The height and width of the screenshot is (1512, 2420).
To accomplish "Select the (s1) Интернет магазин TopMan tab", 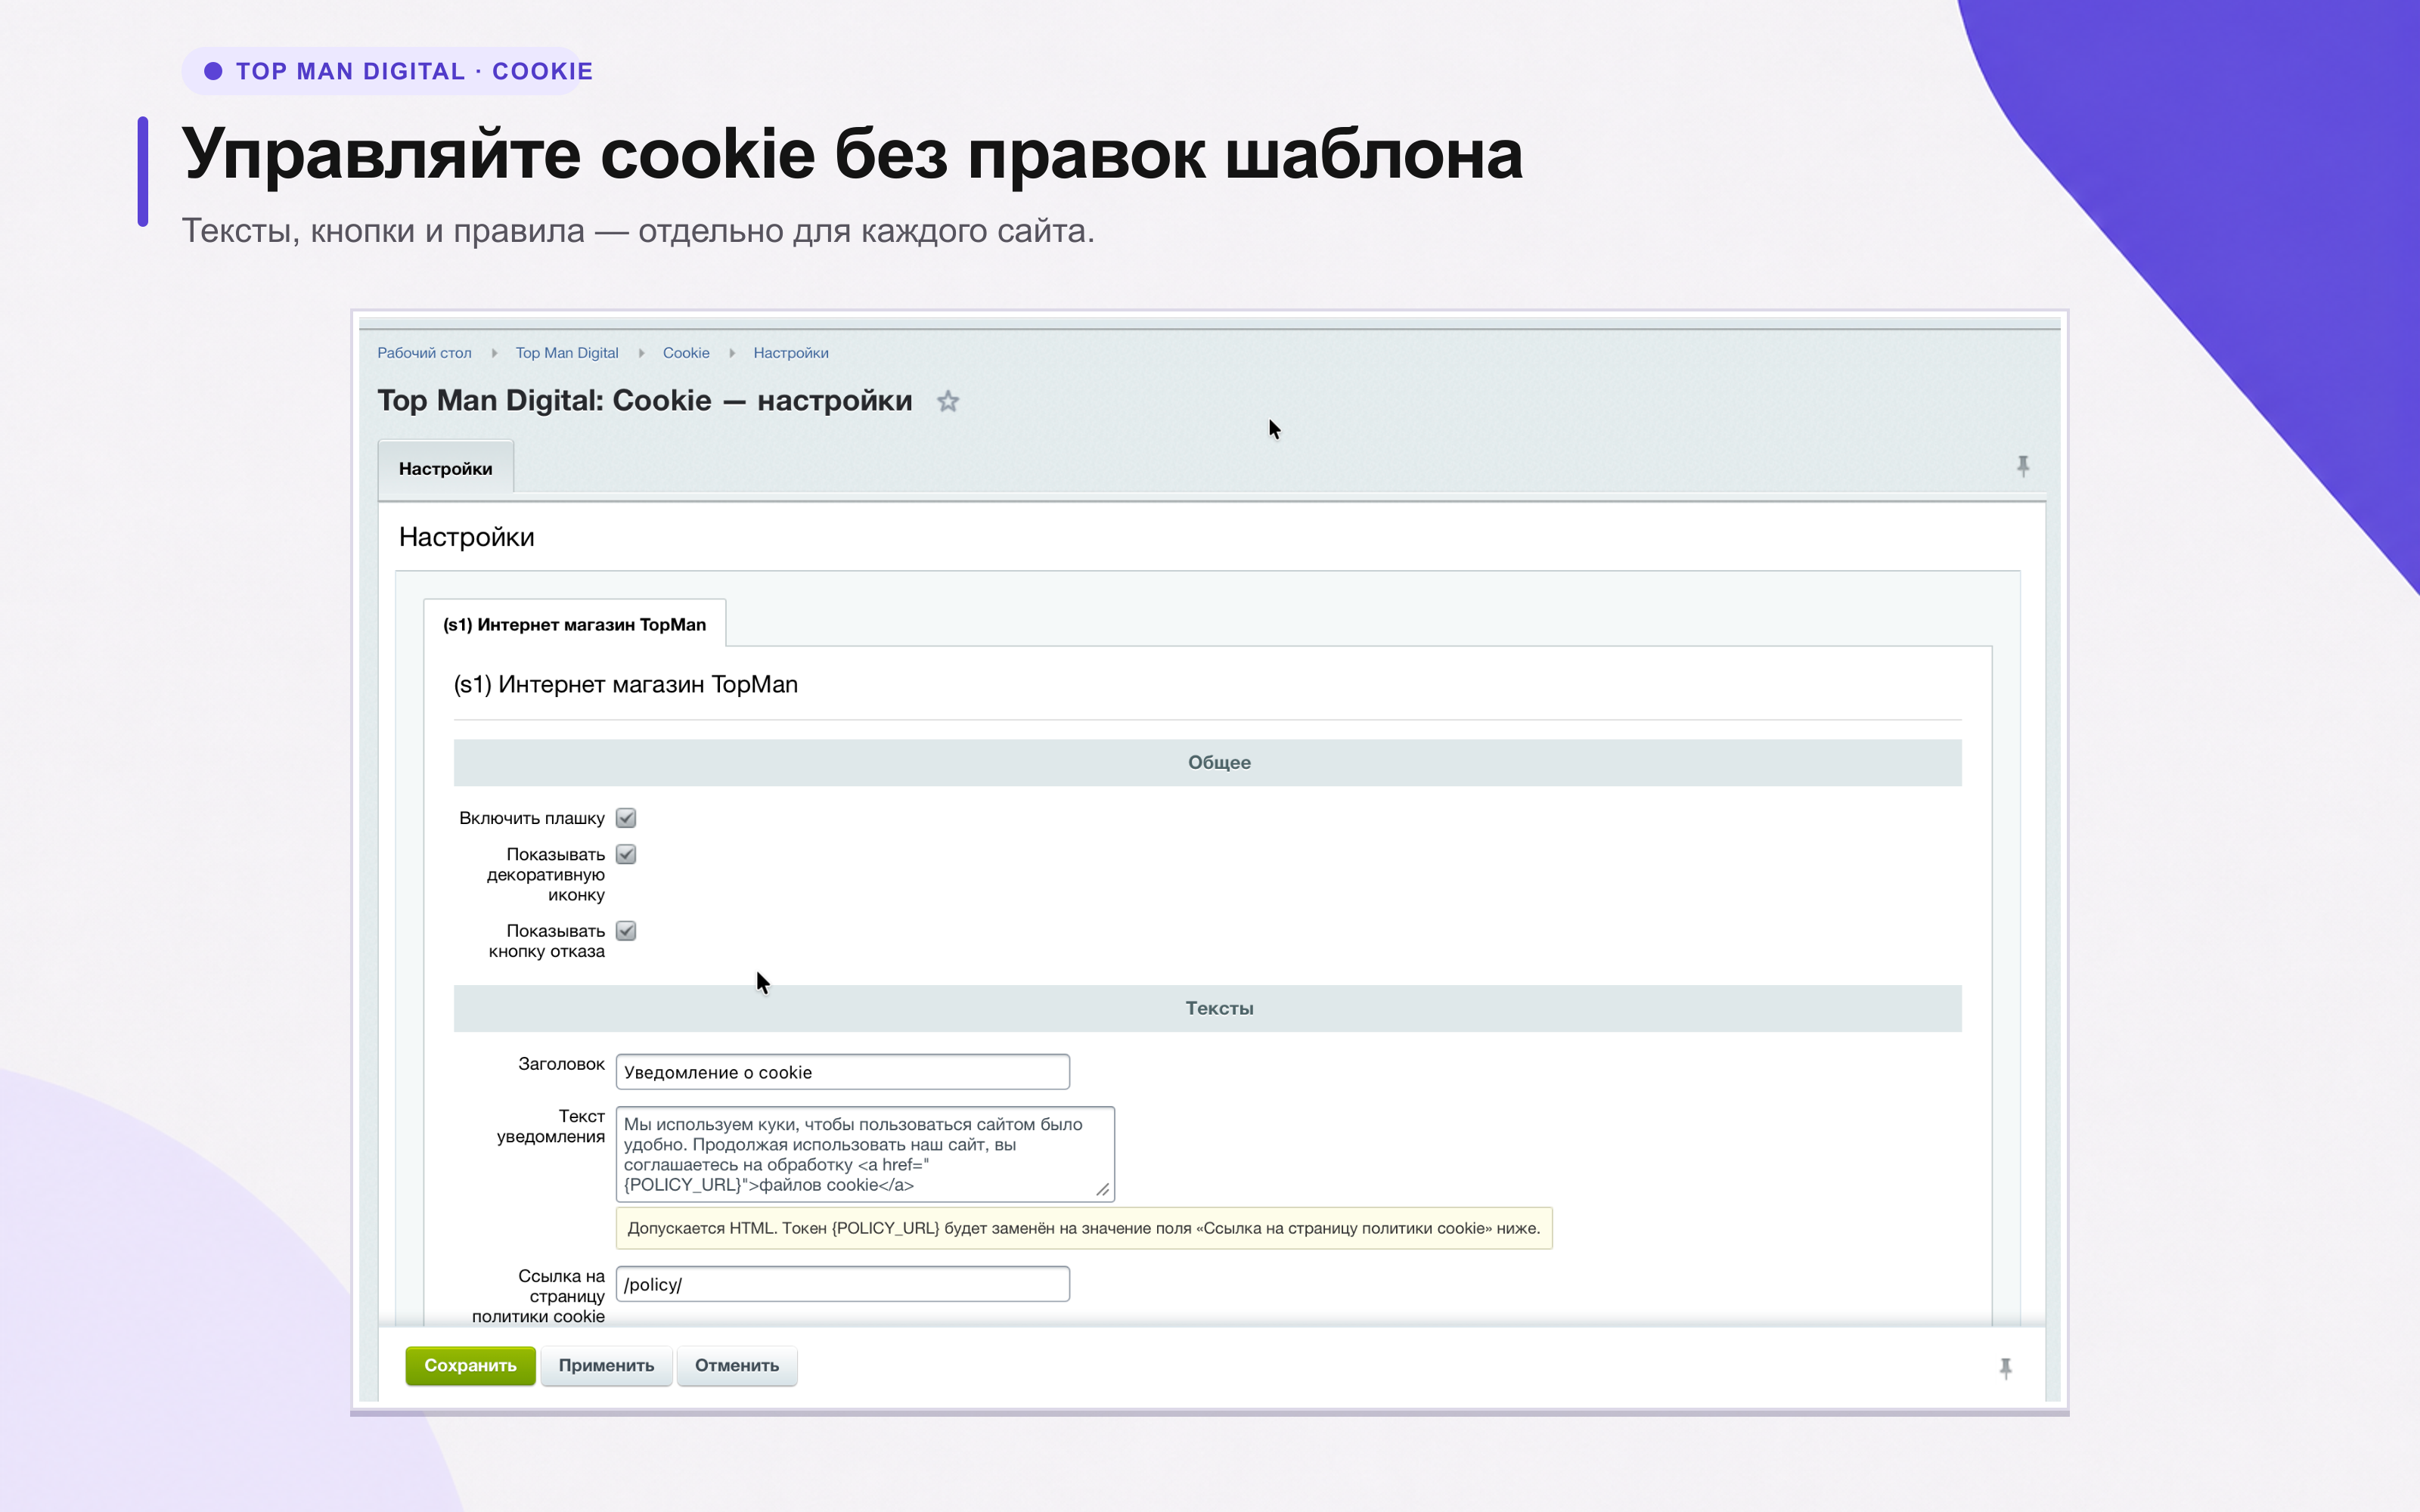I will tap(575, 624).
